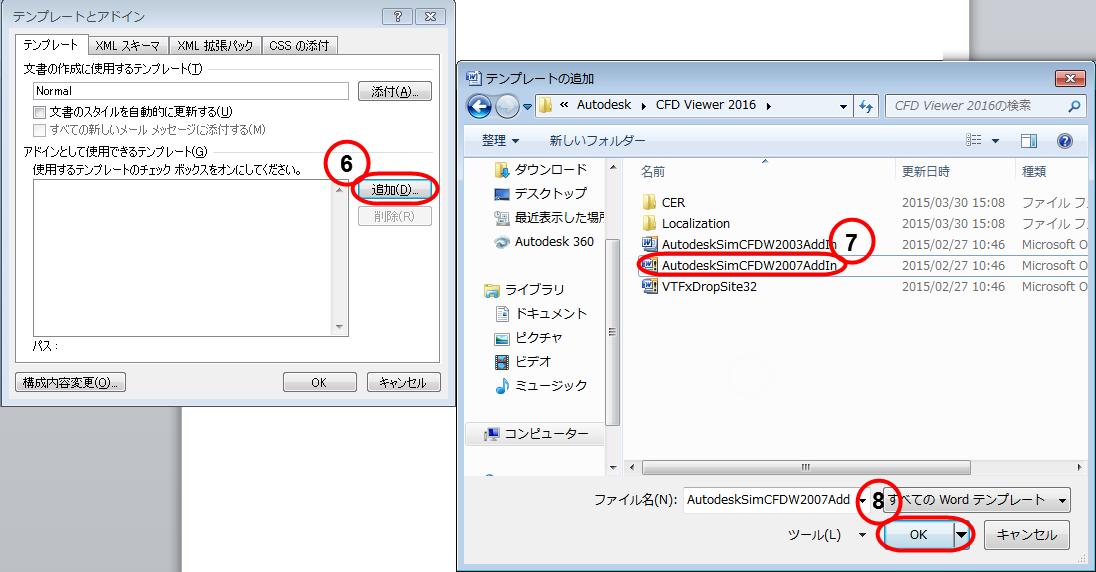Click キャンセル in the Templates and Add-ins dialog

403,382
